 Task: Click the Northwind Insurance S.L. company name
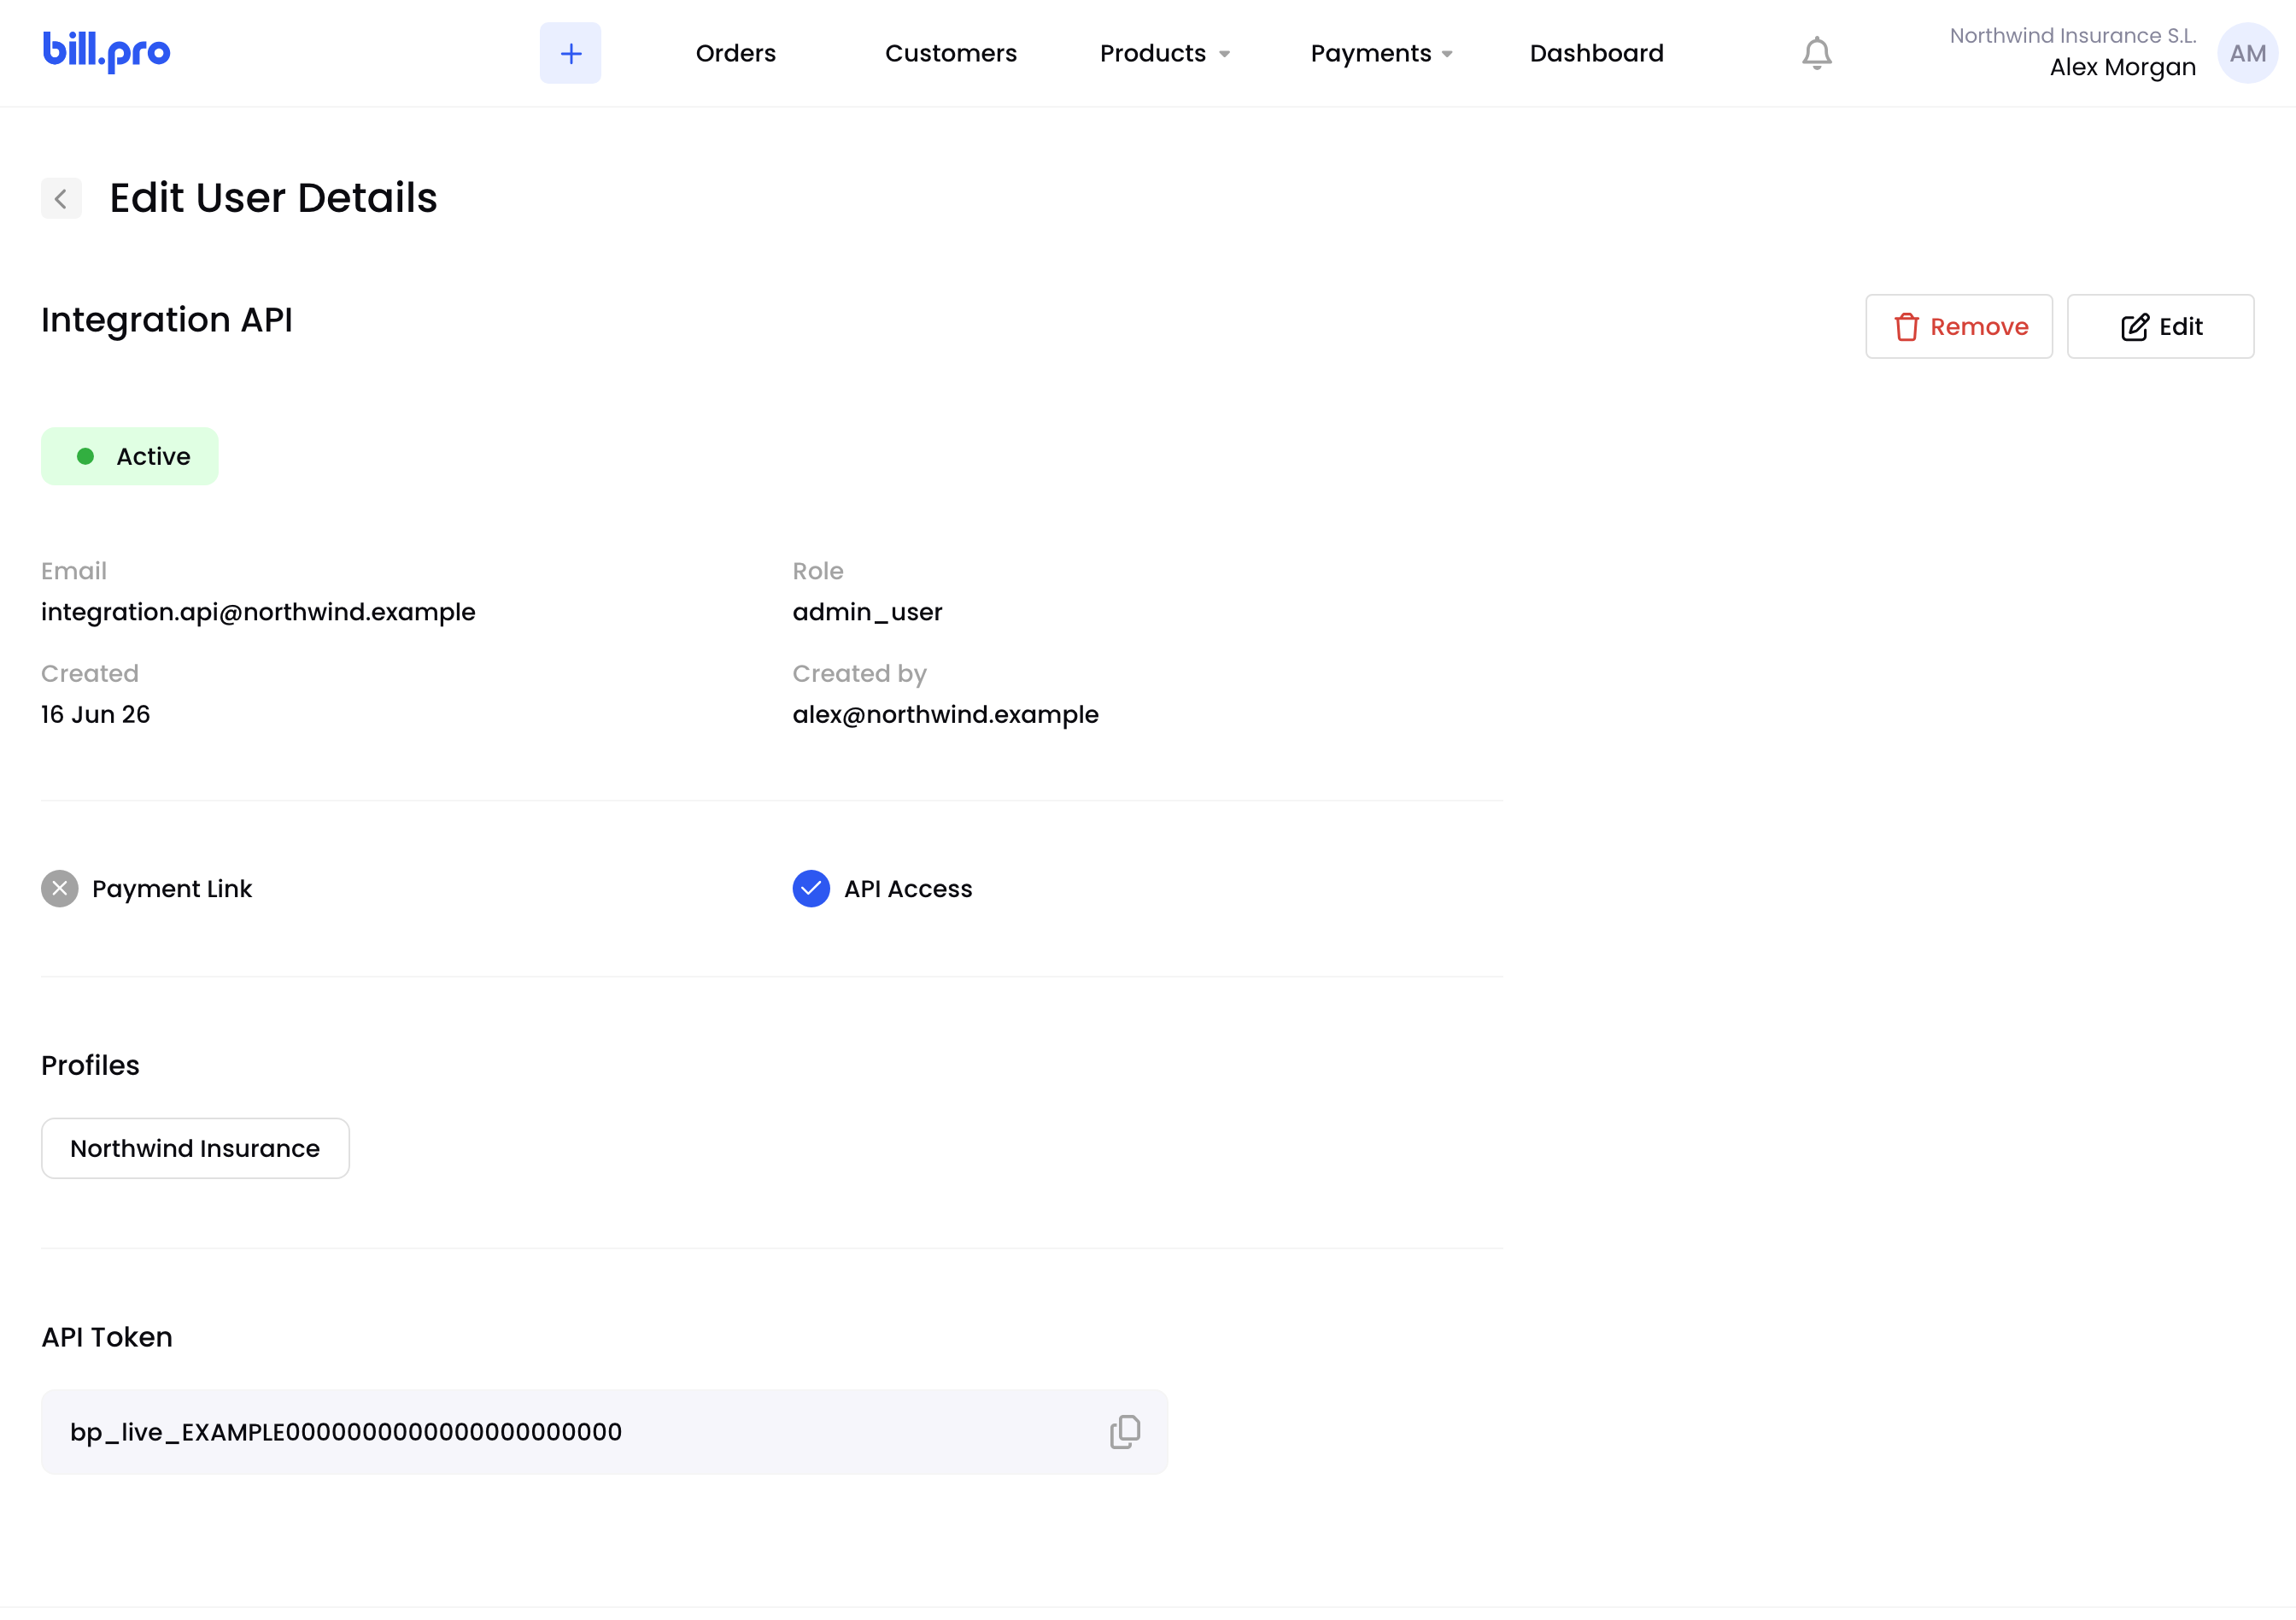[2072, 35]
